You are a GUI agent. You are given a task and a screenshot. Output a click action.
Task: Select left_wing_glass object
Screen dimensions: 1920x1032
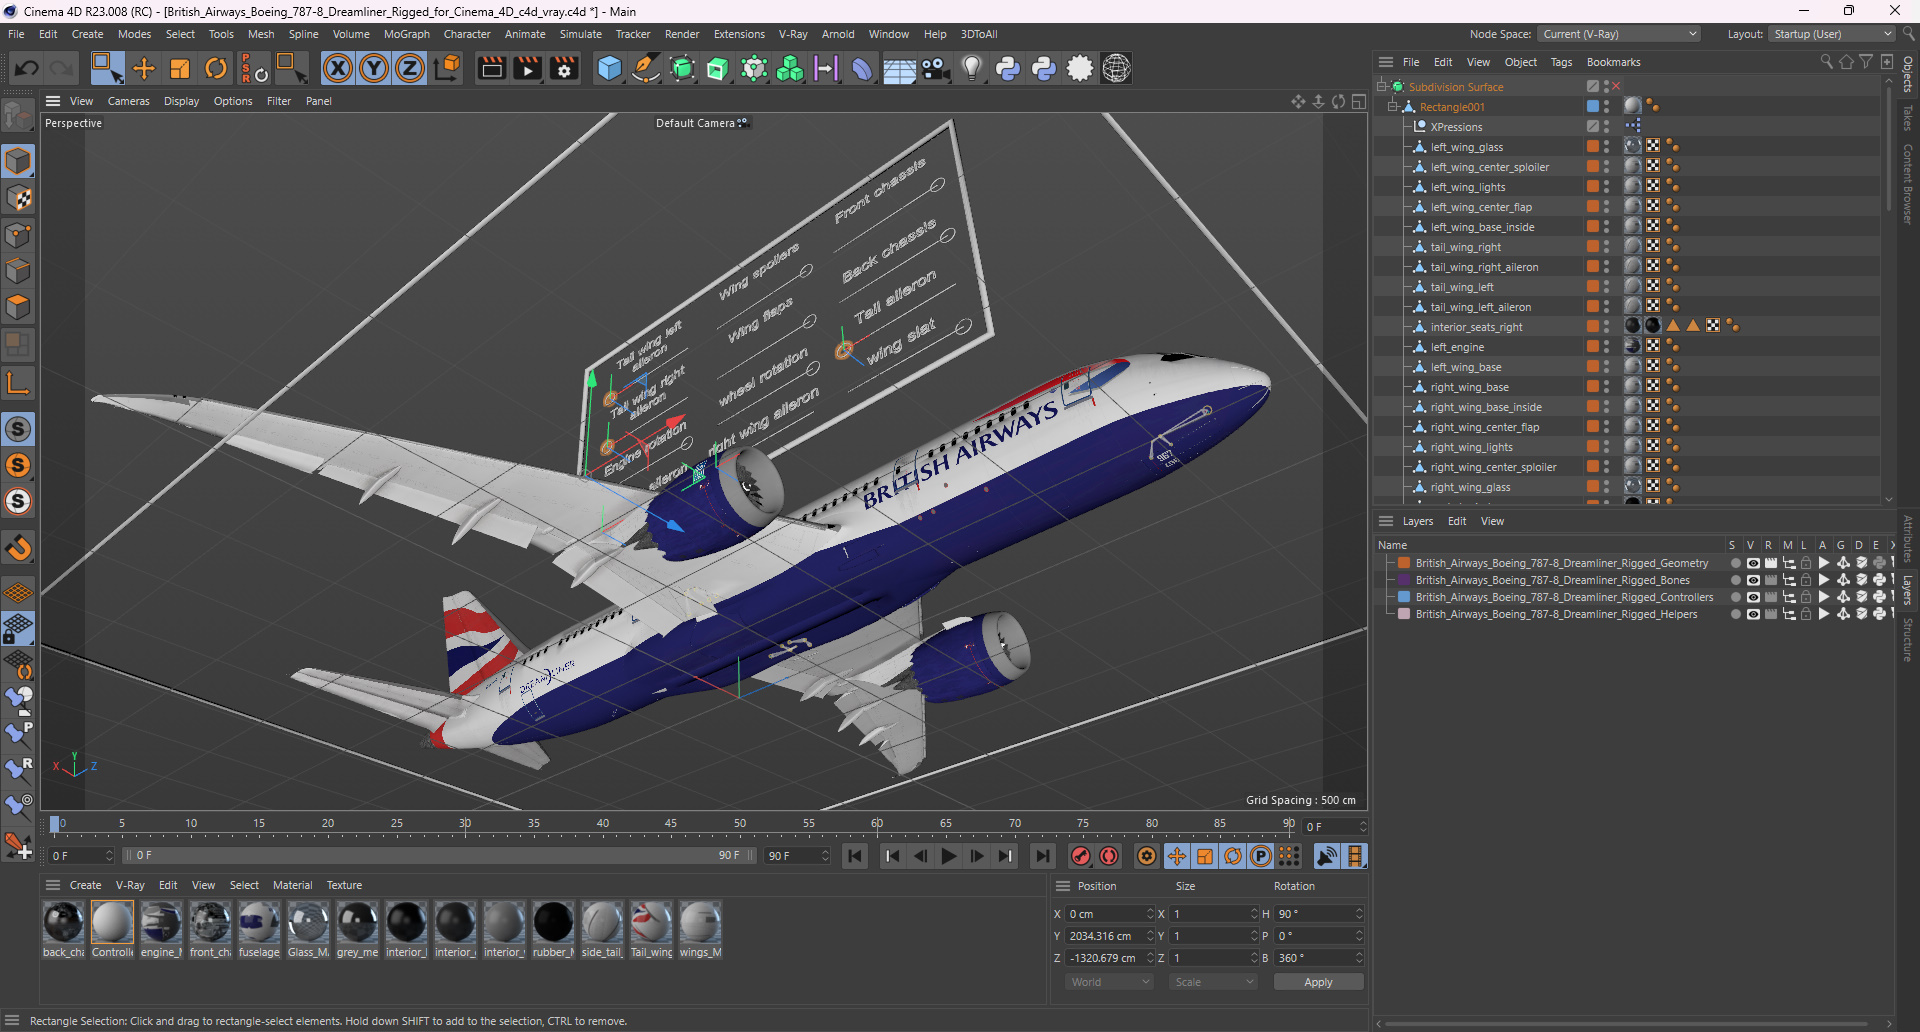[x=1466, y=147]
